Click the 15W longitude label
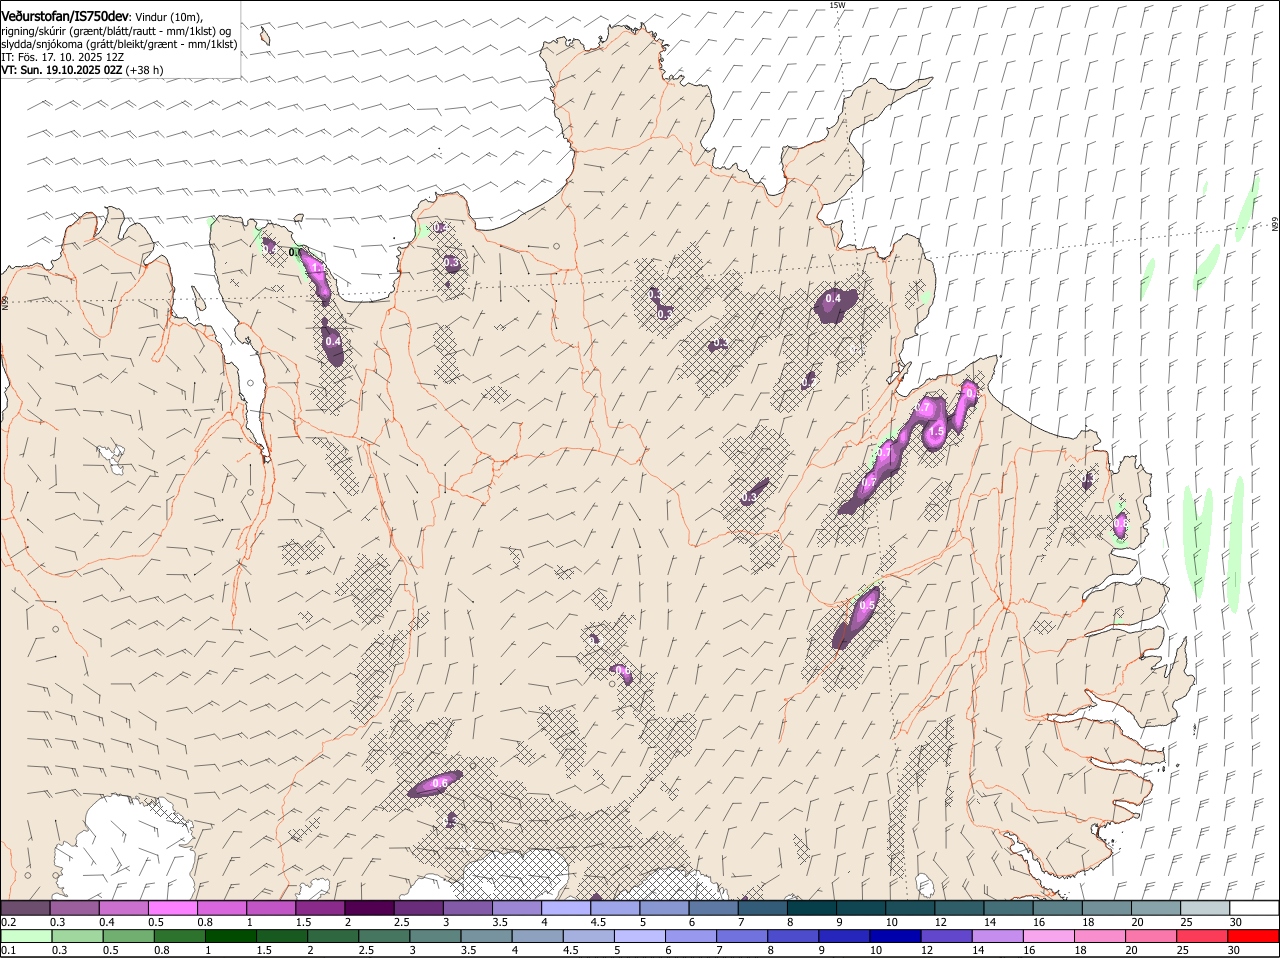This screenshot has height=958, width=1280. (x=837, y=5)
